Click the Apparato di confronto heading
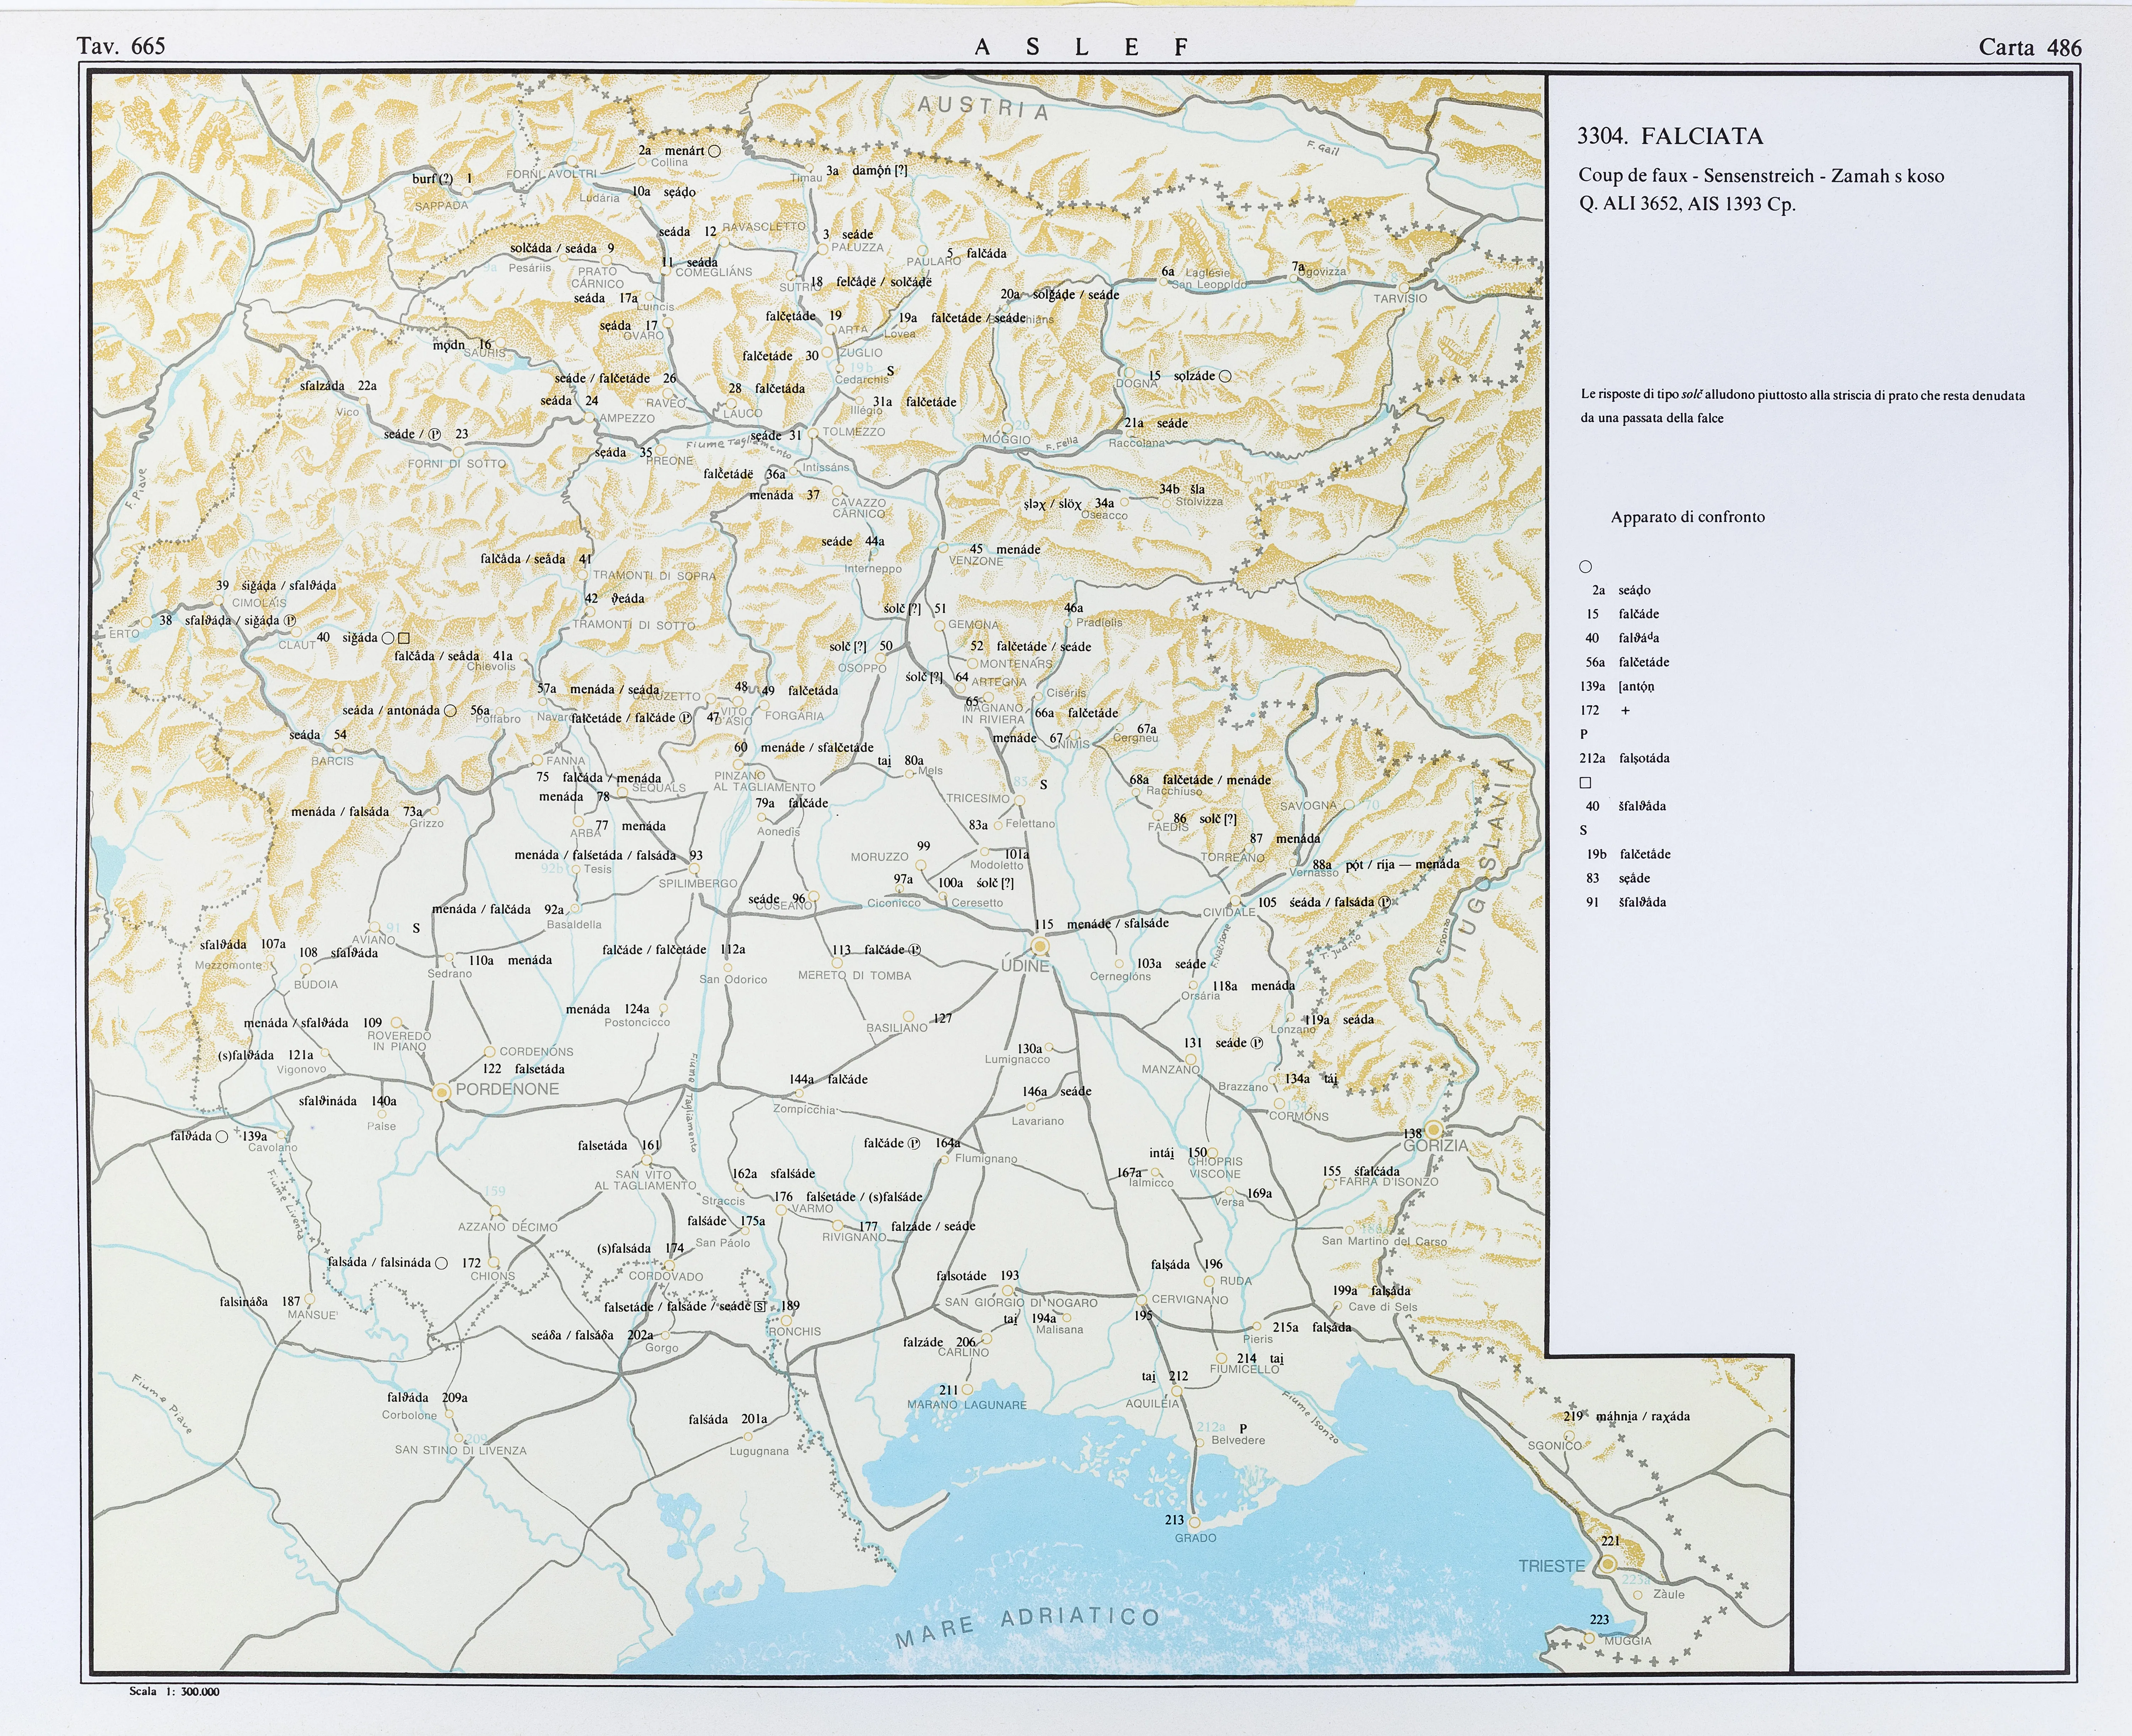Screen dimensions: 2132x1736 (x=1687, y=517)
